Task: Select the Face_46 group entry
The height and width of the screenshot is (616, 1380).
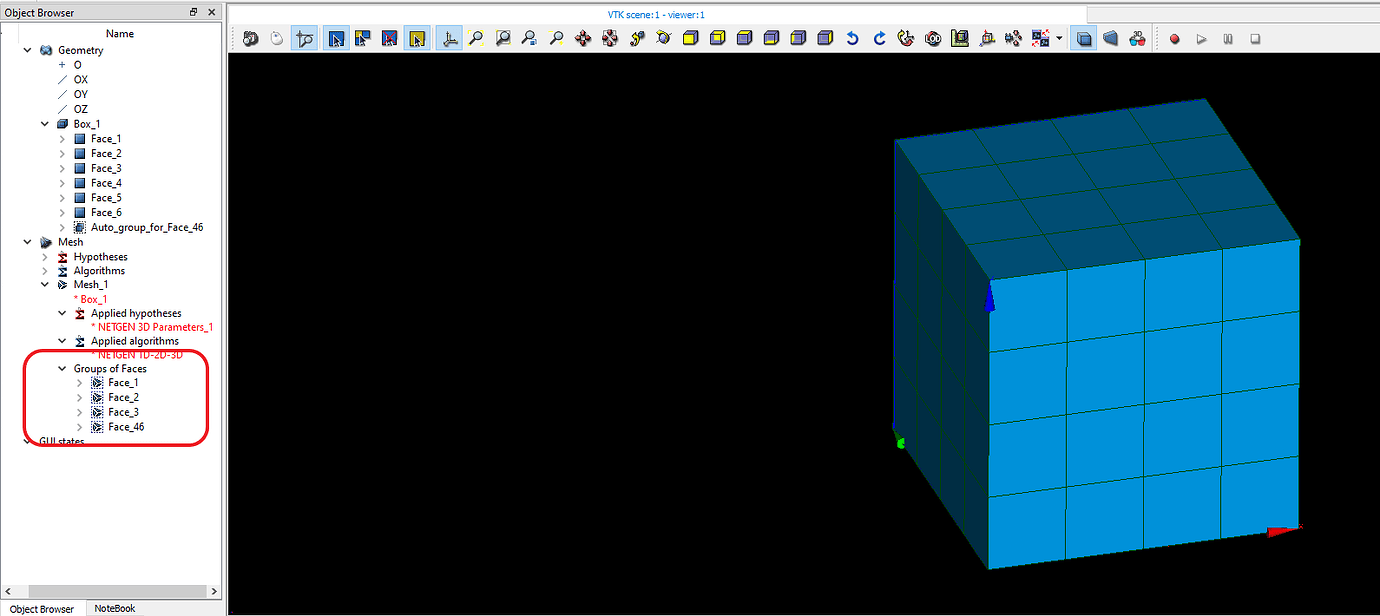Action: pos(124,426)
